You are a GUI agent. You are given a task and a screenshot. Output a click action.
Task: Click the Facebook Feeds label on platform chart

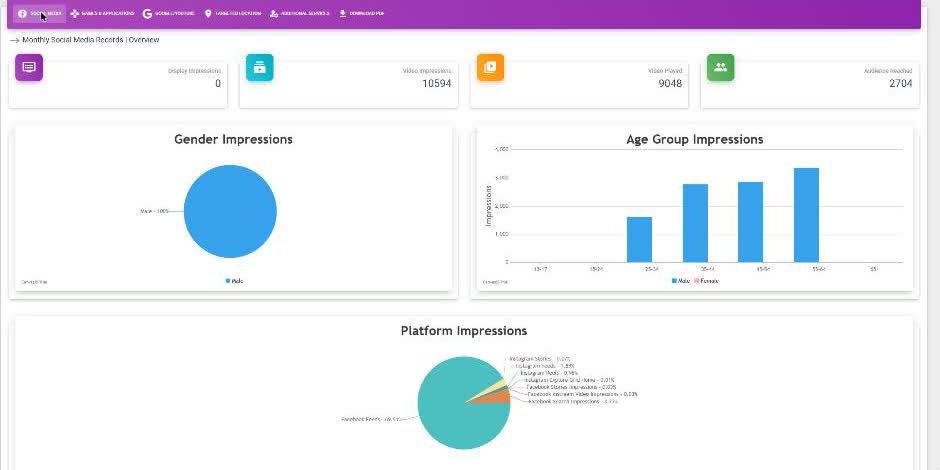click(370, 419)
